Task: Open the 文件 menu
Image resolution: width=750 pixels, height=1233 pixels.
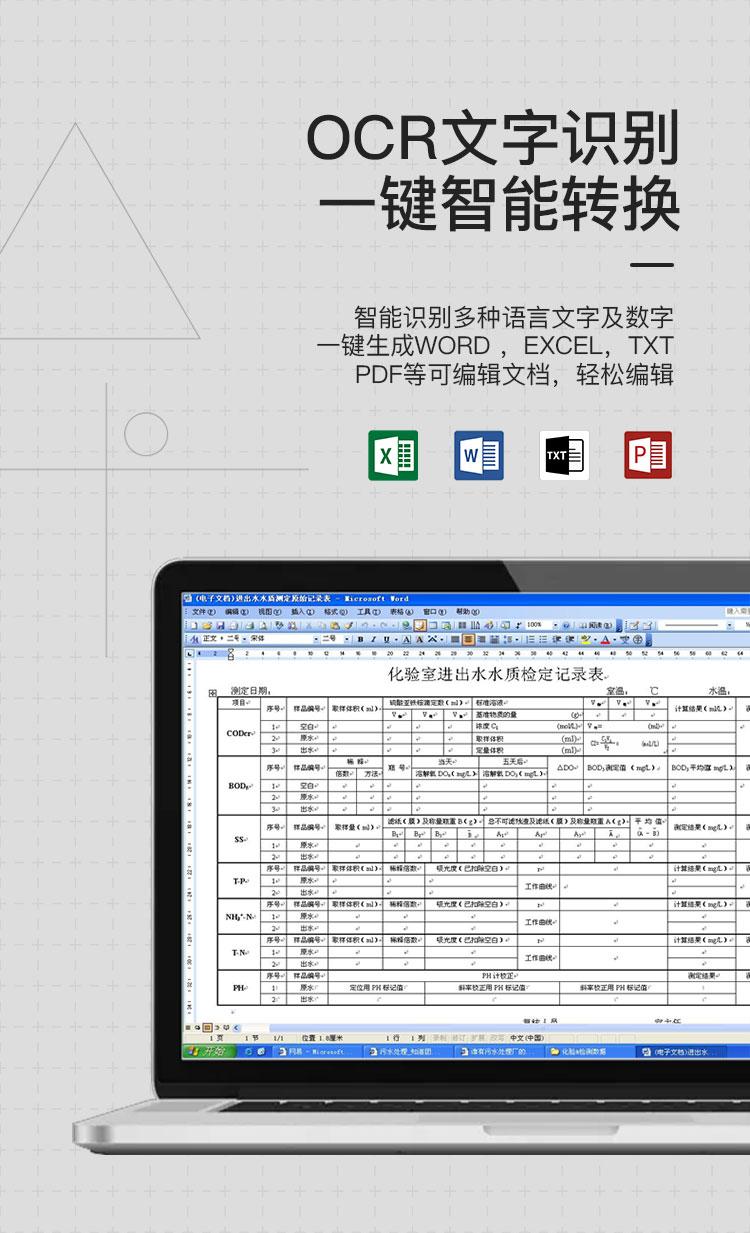Action: [203, 611]
